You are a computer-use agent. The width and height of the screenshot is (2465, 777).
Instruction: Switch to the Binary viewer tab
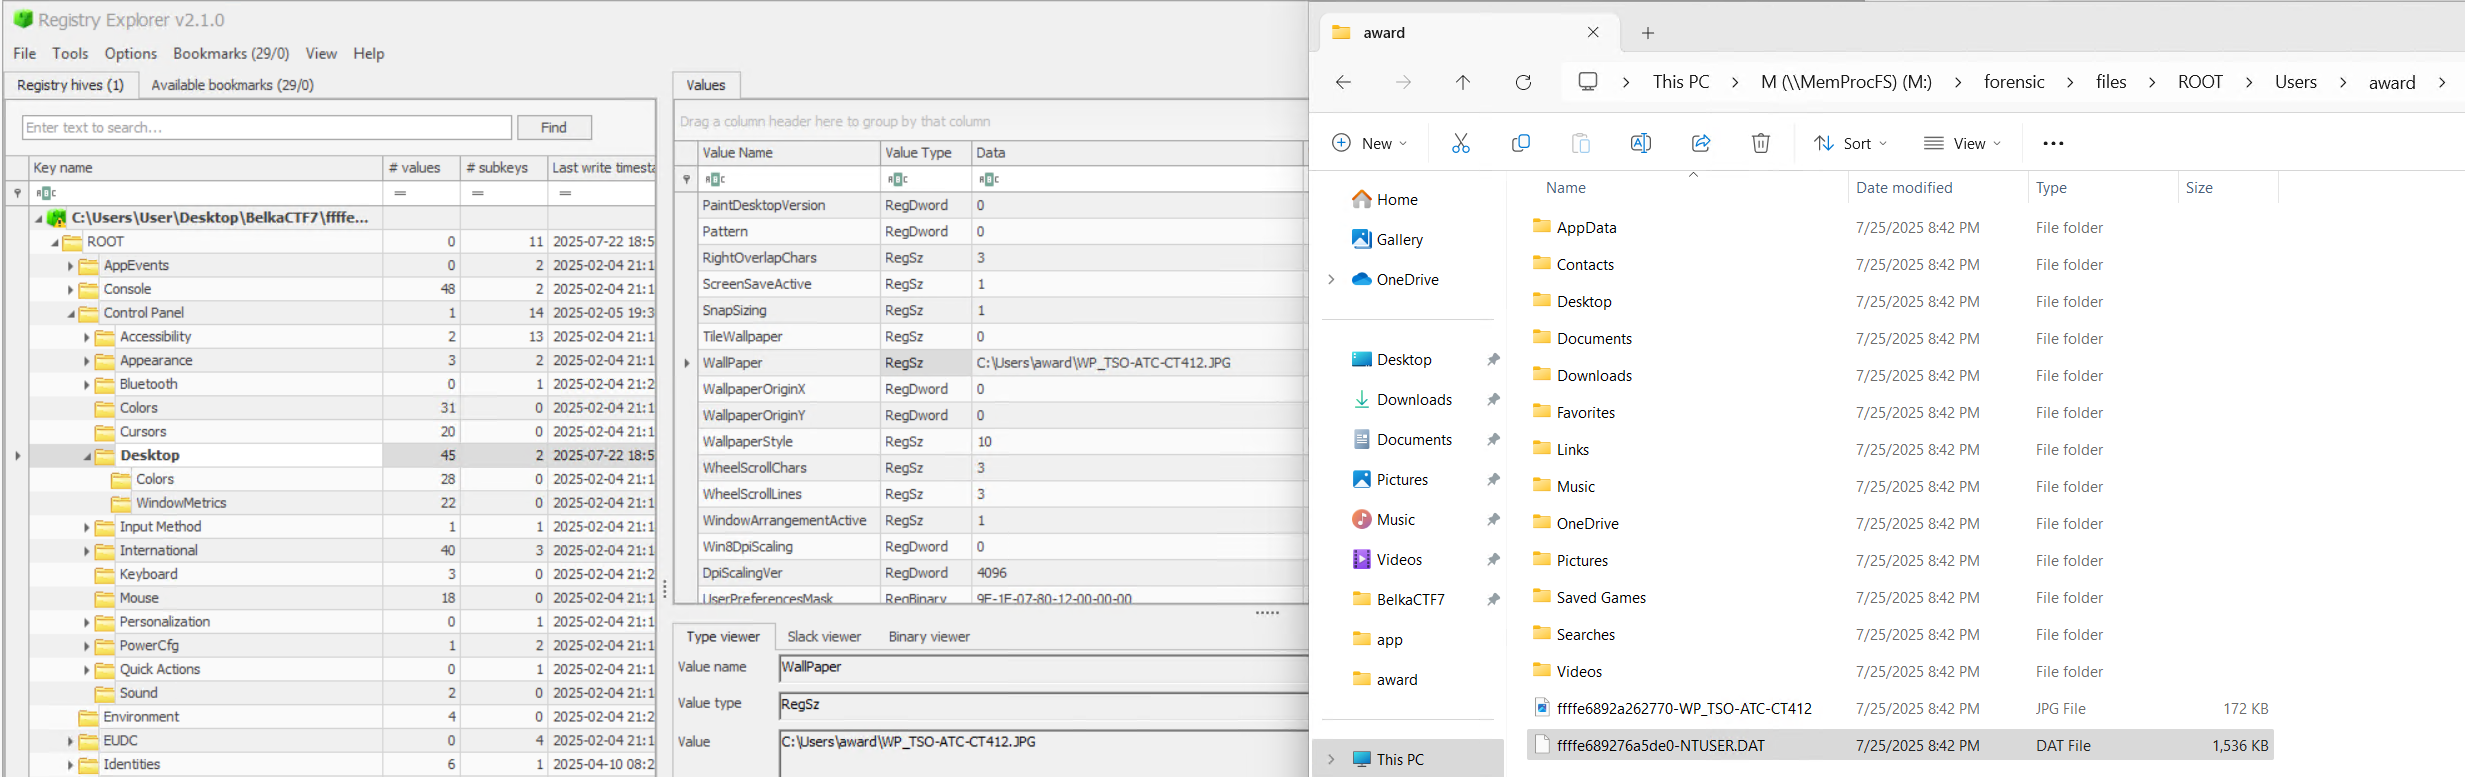tap(929, 637)
